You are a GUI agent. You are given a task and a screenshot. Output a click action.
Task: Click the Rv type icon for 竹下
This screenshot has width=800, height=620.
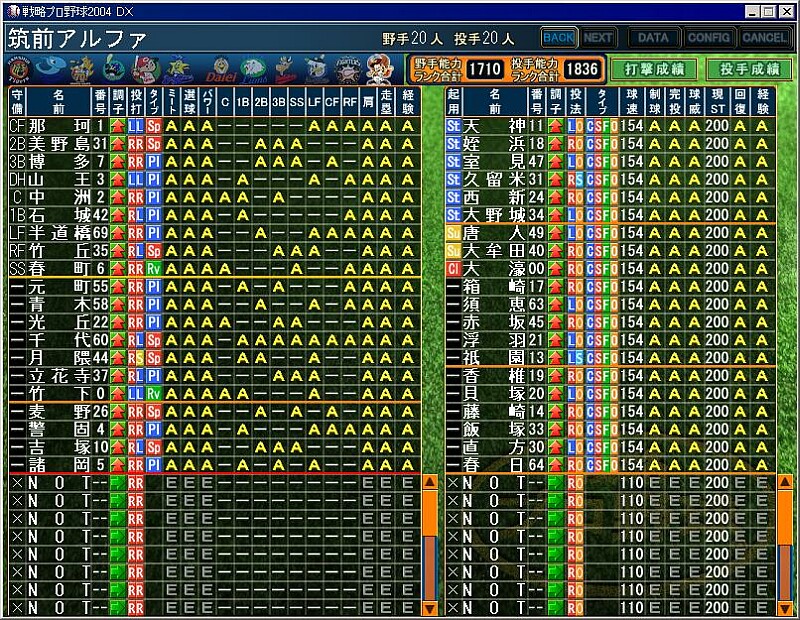coord(154,394)
